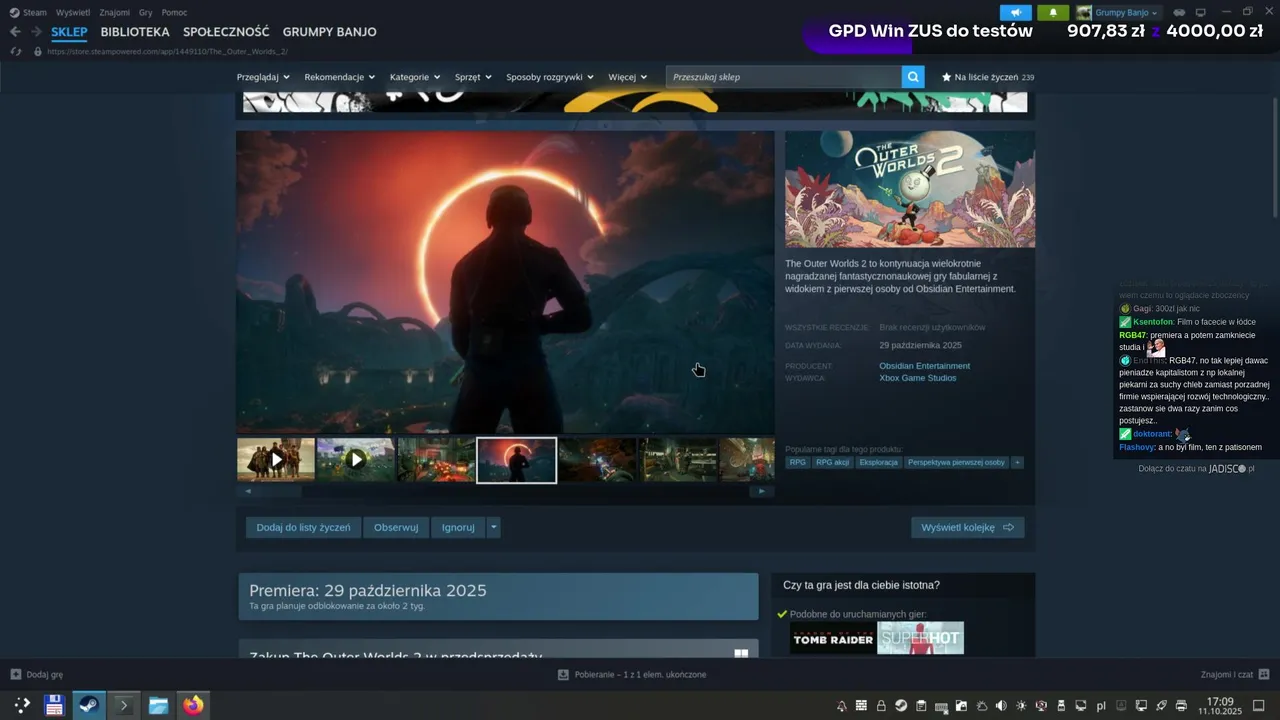The width and height of the screenshot is (1280, 720).
Task: Go forward with the right arrow button
Action: 36,32
